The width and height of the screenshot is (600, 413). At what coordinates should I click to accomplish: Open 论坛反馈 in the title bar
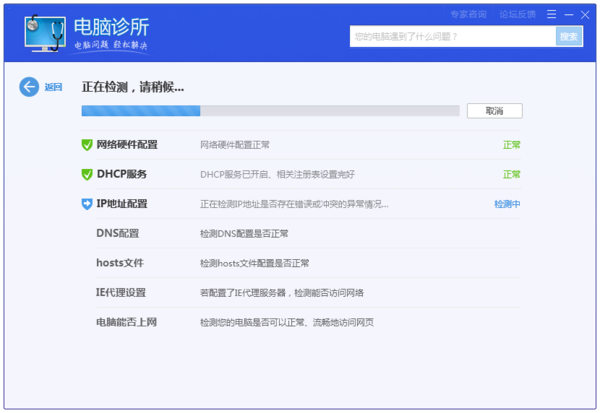coord(517,15)
